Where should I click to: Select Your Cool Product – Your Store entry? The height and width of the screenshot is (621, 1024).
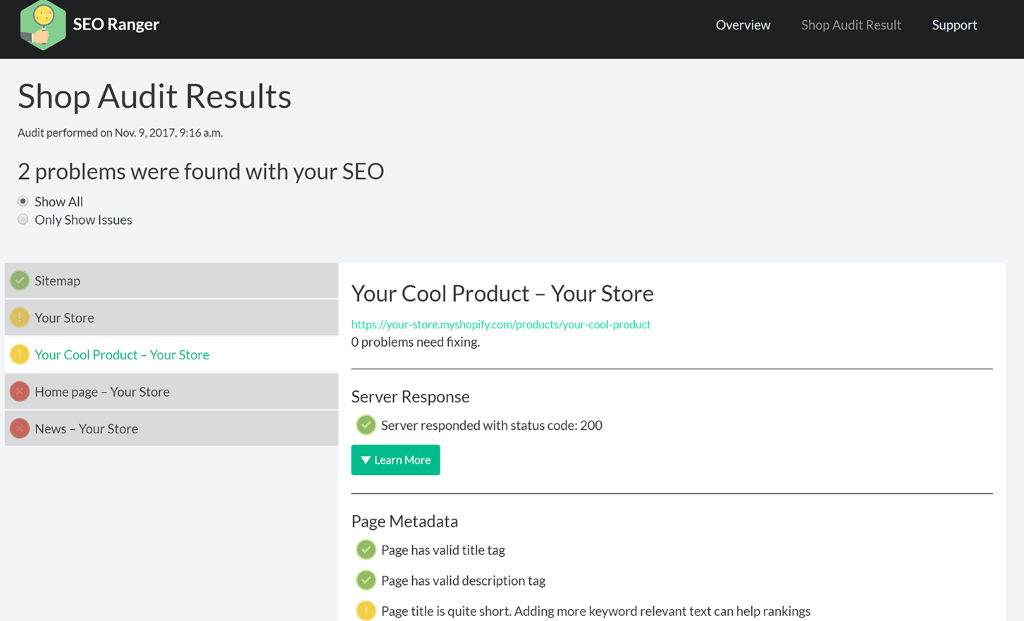click(x=122, y=355)
